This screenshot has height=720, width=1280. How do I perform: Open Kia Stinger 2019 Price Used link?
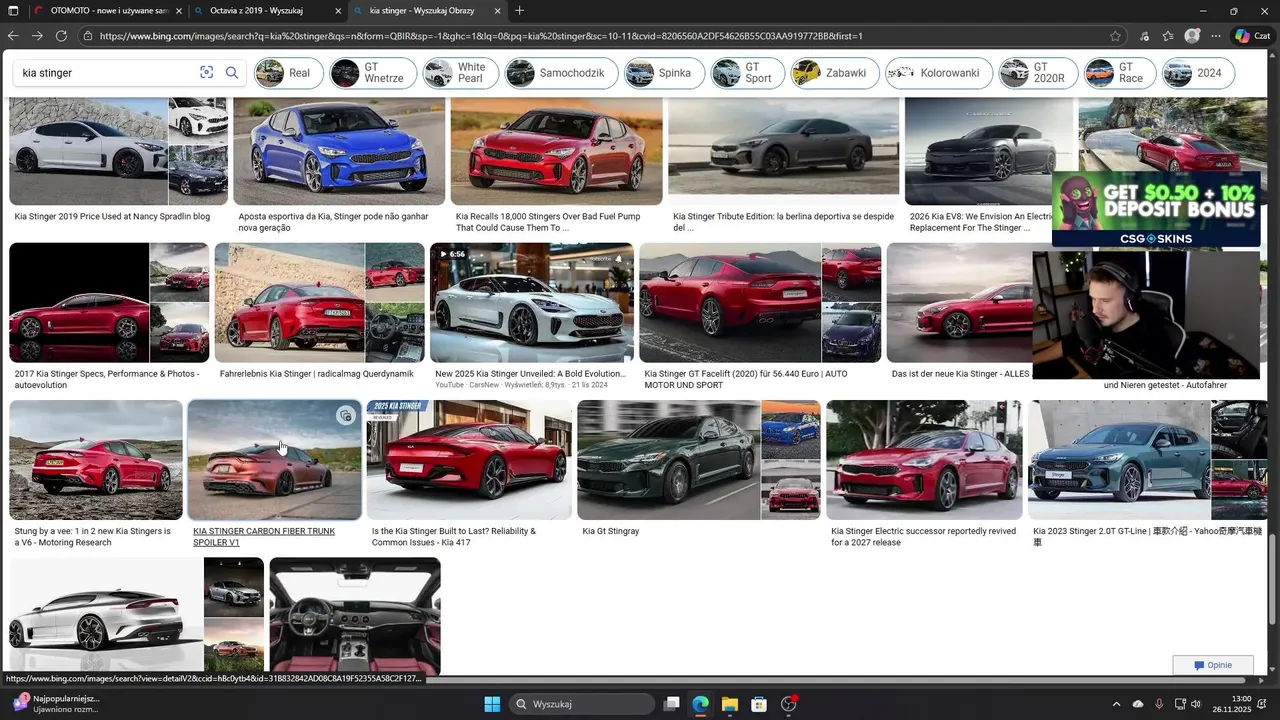[112, 216]
